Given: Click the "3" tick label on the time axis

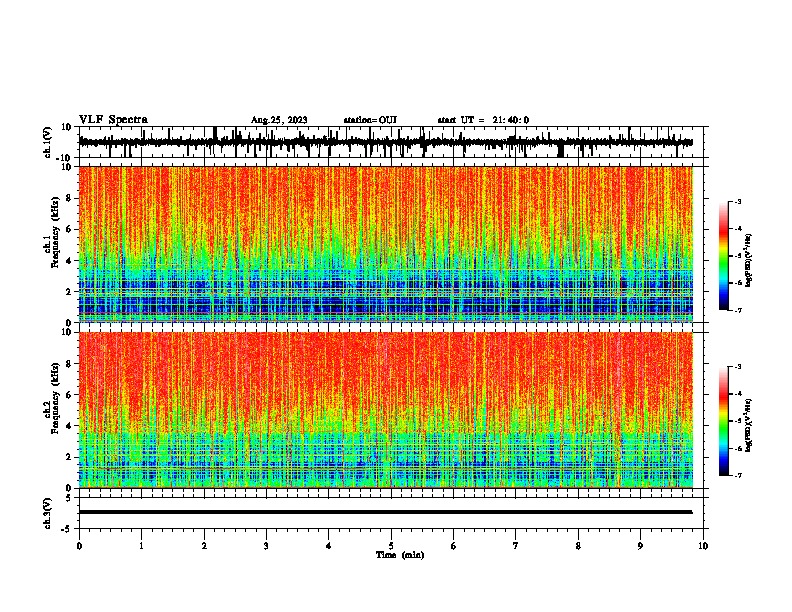Looking at the screenshot, I should tap(266, 546).
